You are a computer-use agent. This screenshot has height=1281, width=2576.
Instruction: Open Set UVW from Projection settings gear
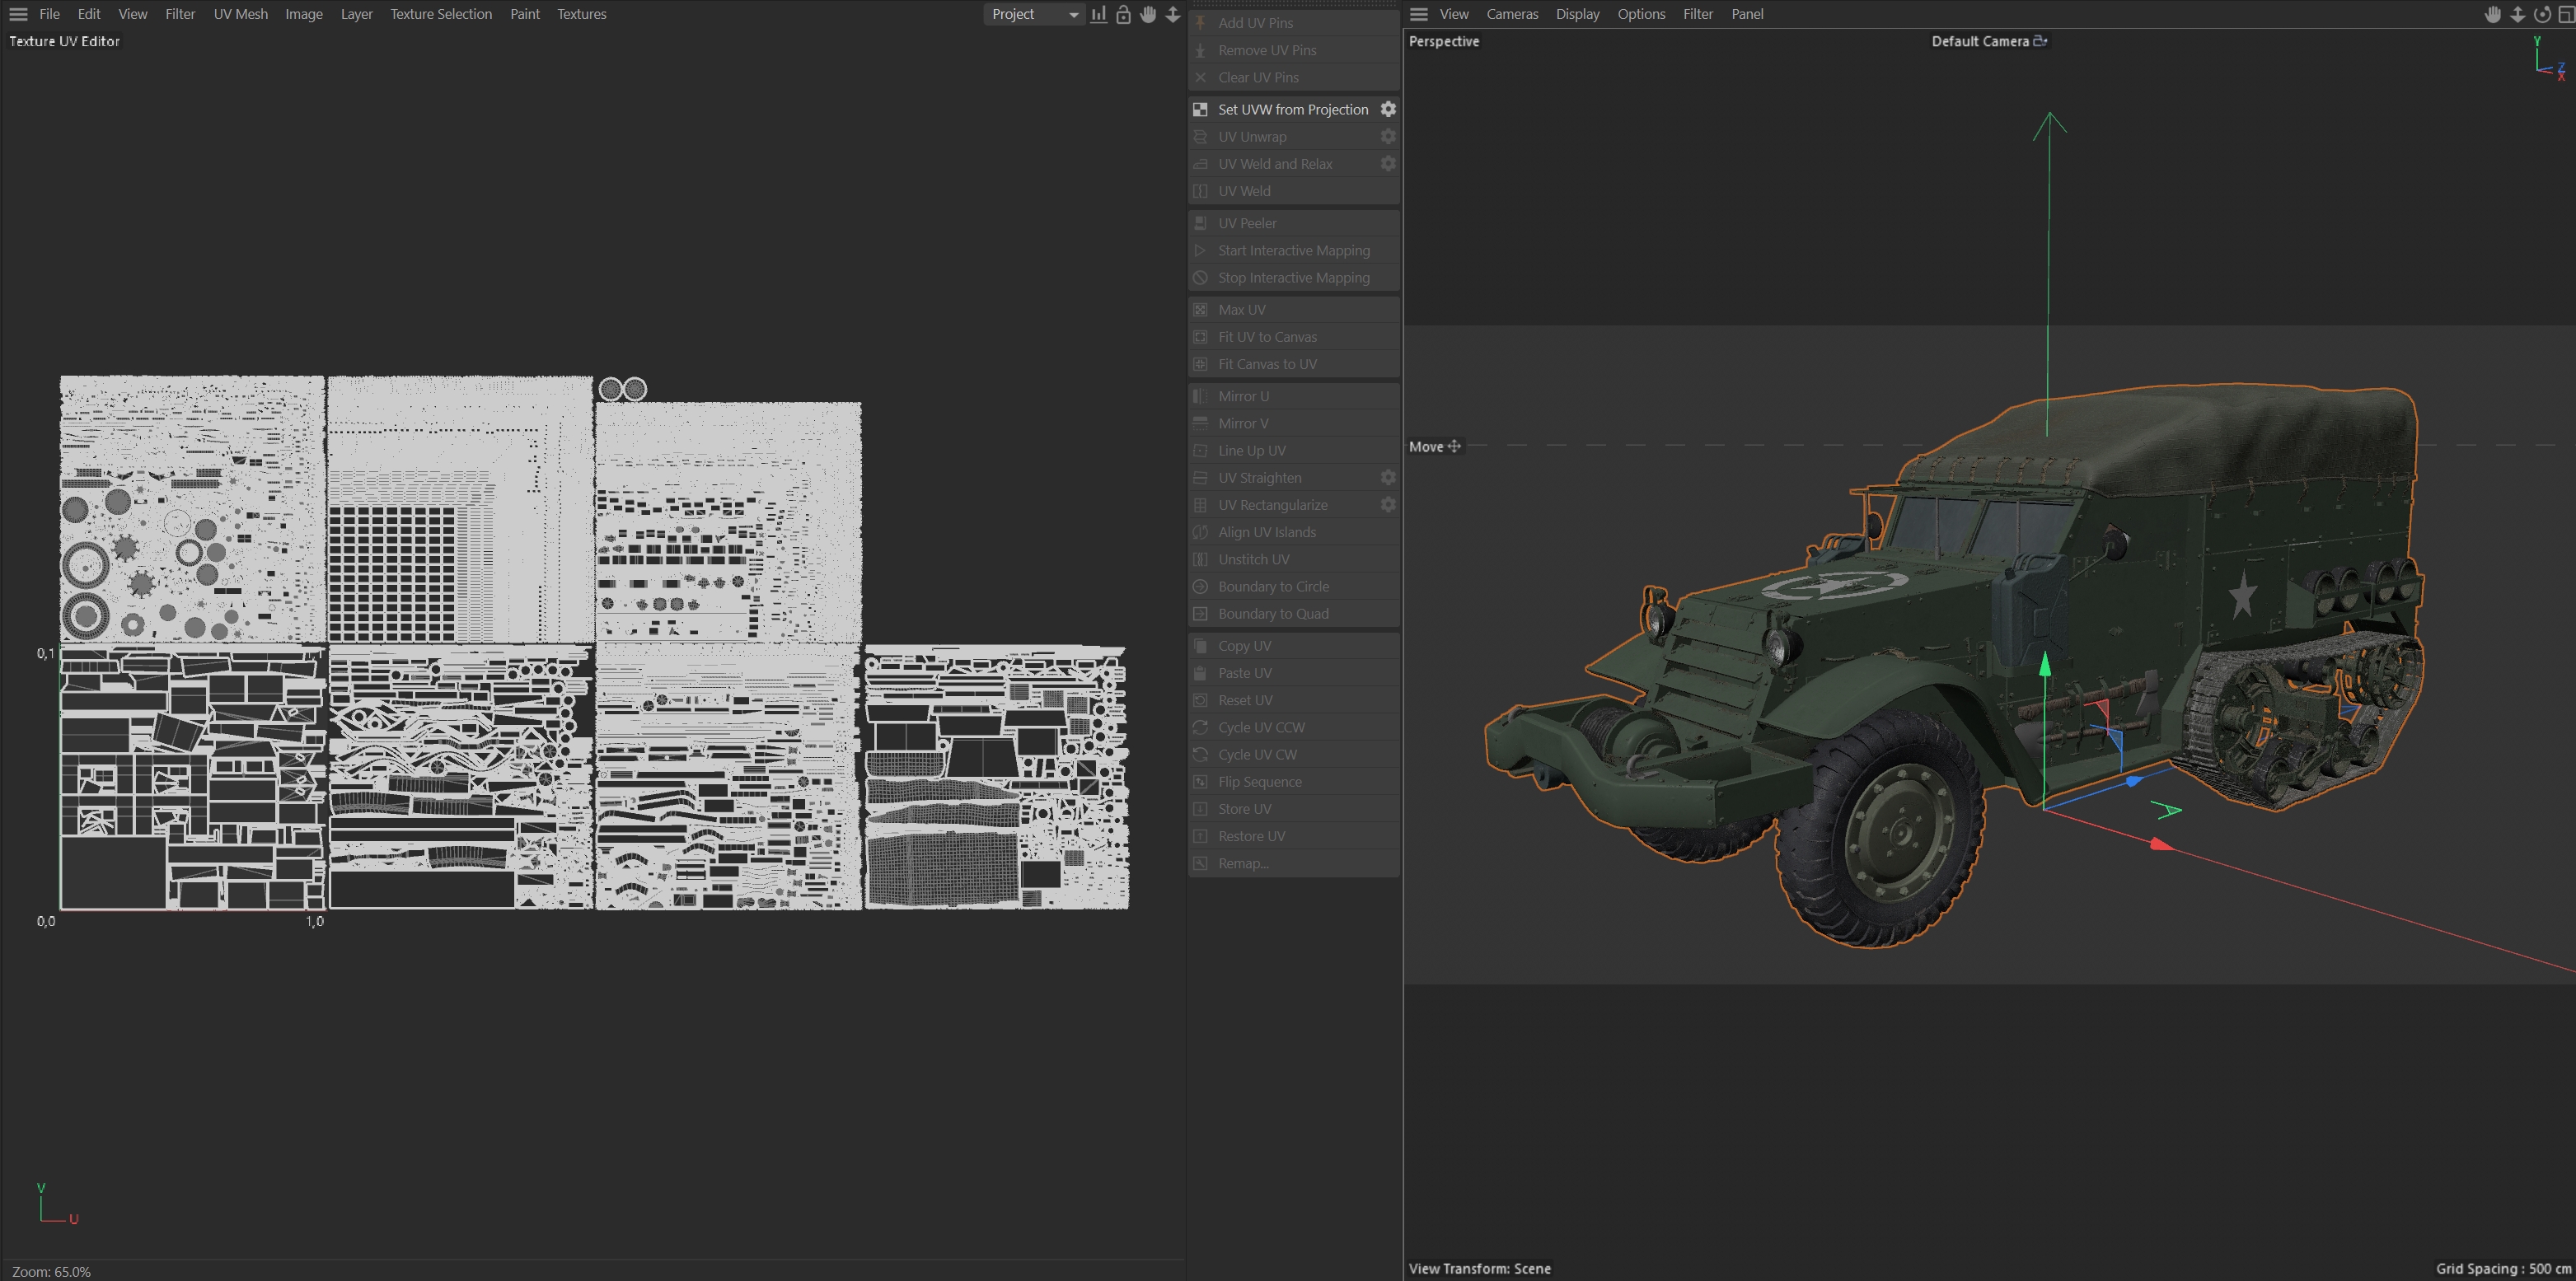pyautogui.click(x=1388, y=109)
